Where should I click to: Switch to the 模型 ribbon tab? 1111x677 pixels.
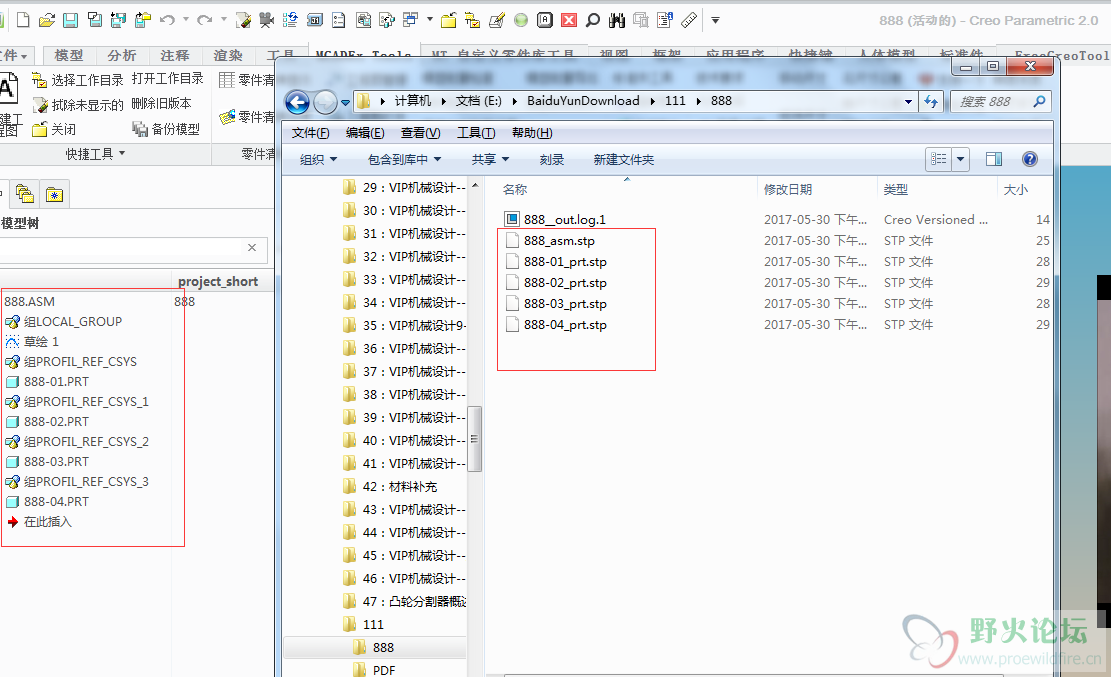pos(69,55)
